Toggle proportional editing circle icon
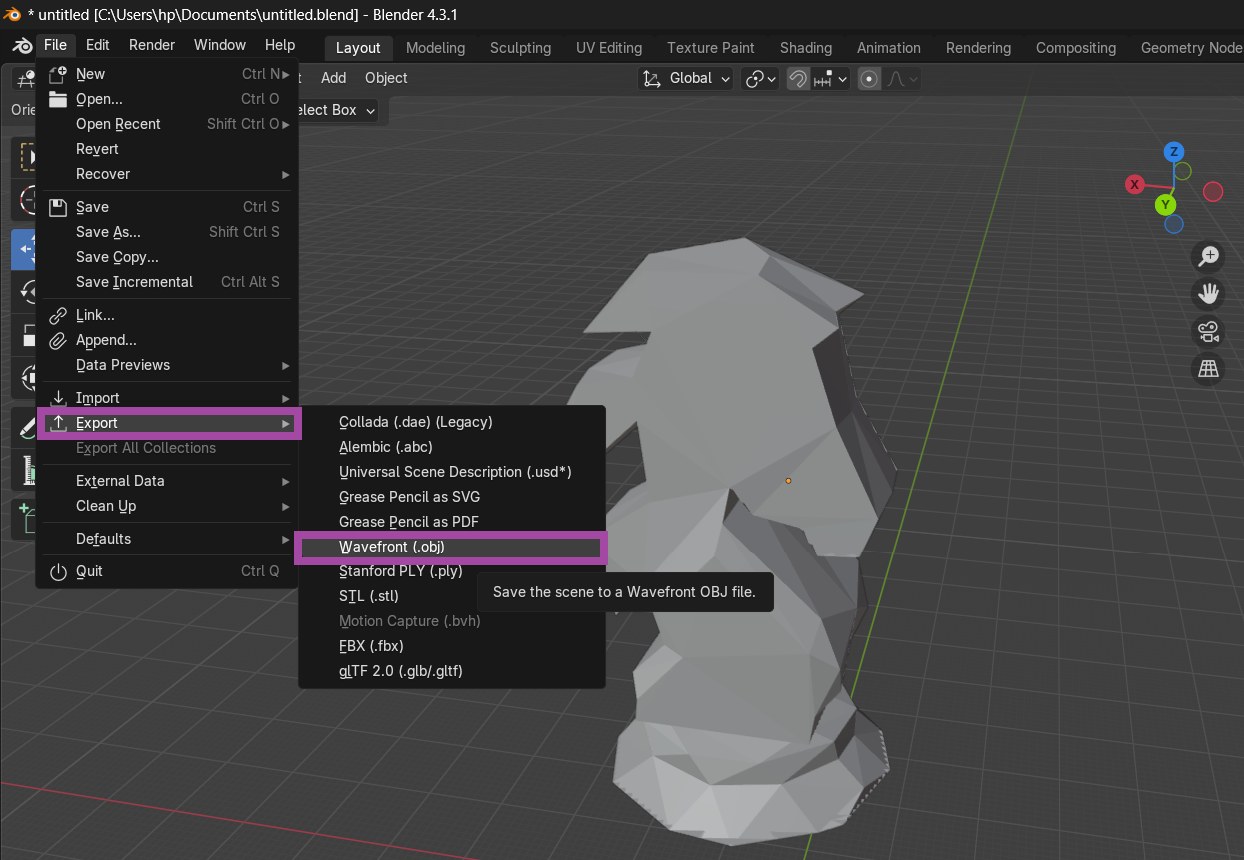This screenshot has width=1244, height=860. (869, 79)
